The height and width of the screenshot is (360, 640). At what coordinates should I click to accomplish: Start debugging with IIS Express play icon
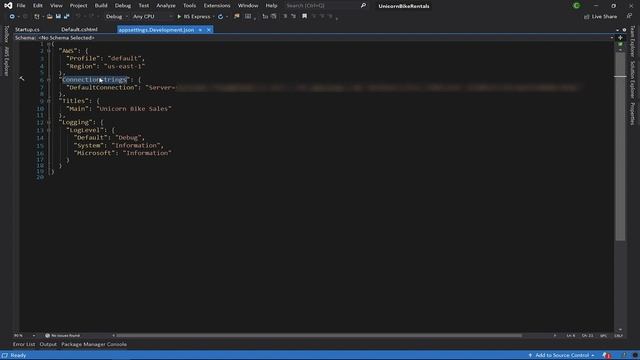pos(179,17)
